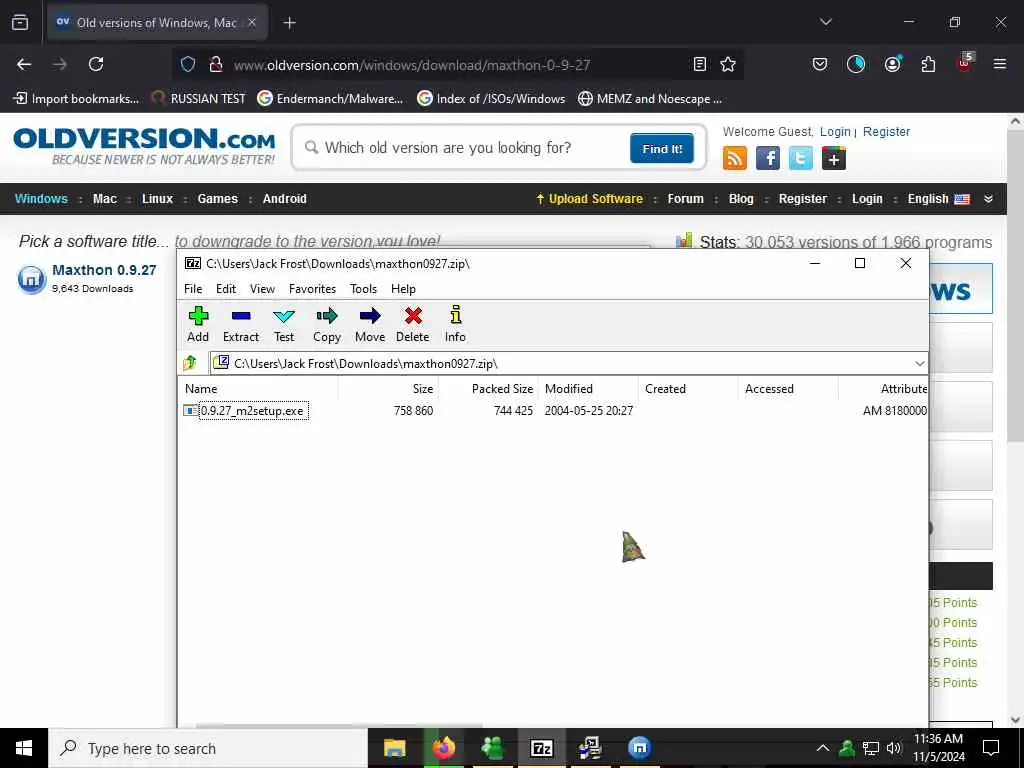Open the Maxthon 0.9.27 link

point(104,270)
